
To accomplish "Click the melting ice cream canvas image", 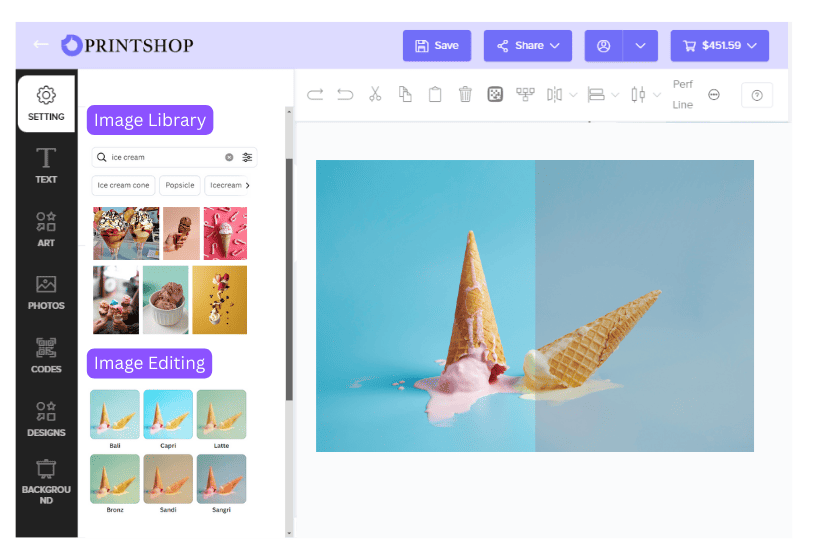I will point(535,306).
